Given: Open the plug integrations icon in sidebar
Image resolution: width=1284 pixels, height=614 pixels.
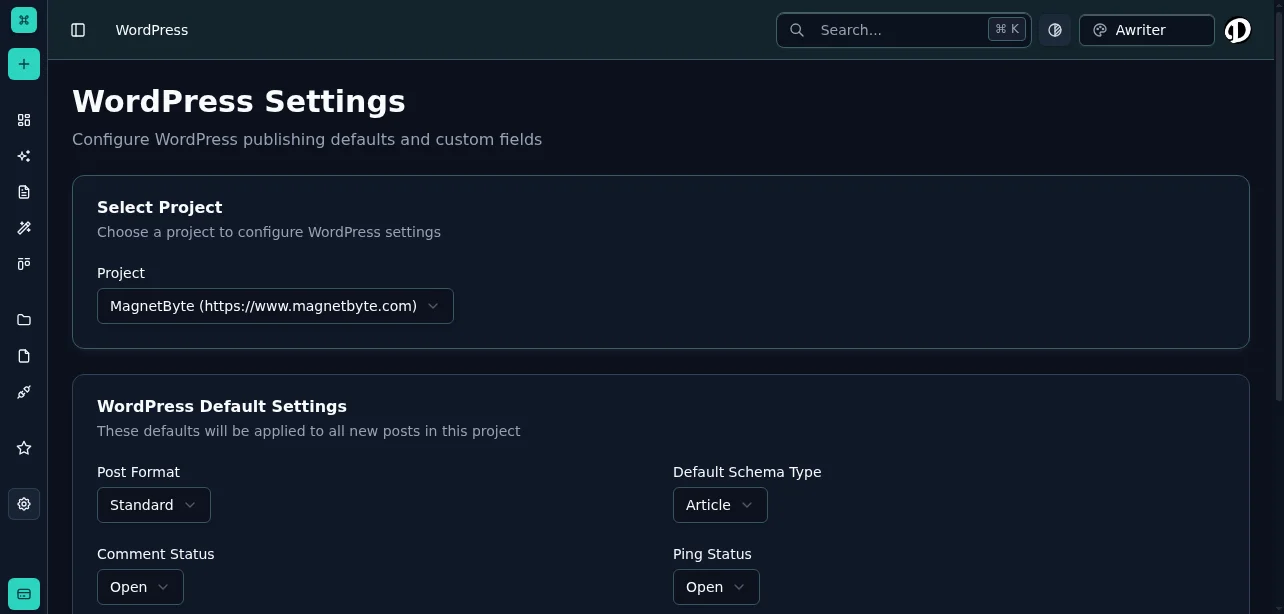Looking at the screenshot, I should click(24, 392).
